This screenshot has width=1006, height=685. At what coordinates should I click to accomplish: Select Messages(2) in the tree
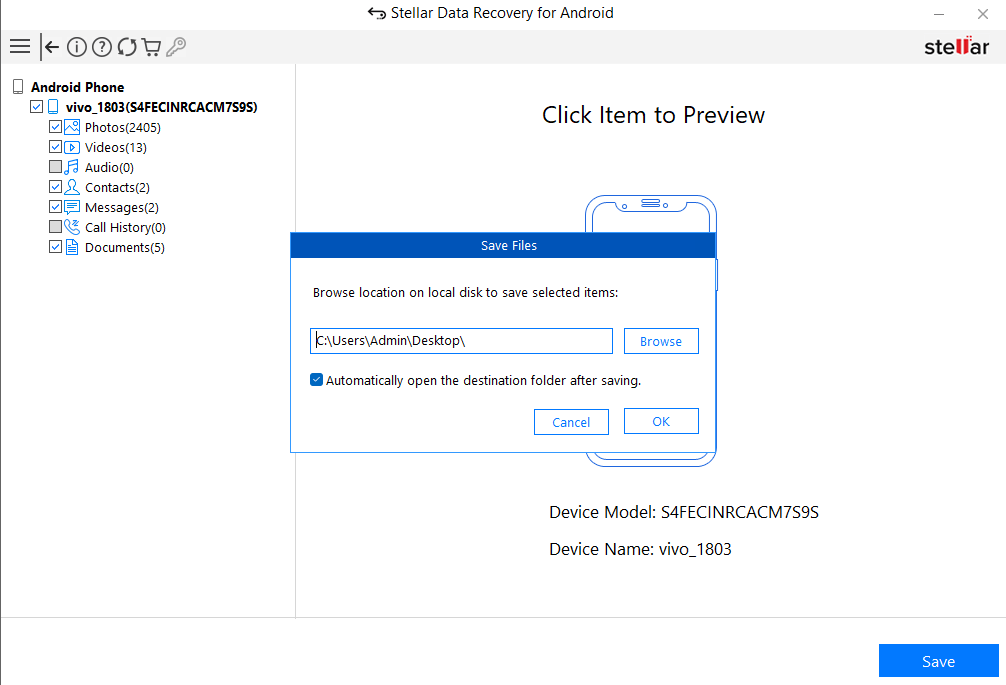tap(121, 207)
